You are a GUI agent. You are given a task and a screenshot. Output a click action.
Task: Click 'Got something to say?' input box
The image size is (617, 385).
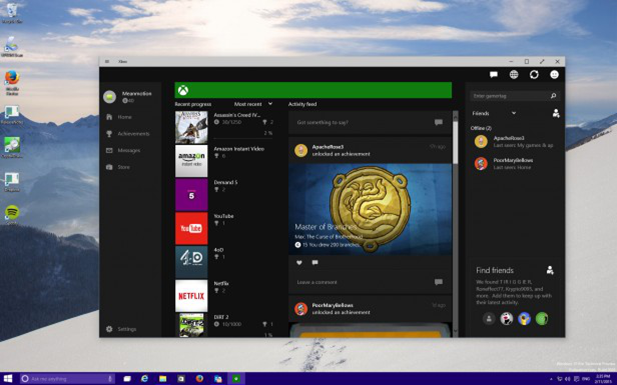(370, 122)
